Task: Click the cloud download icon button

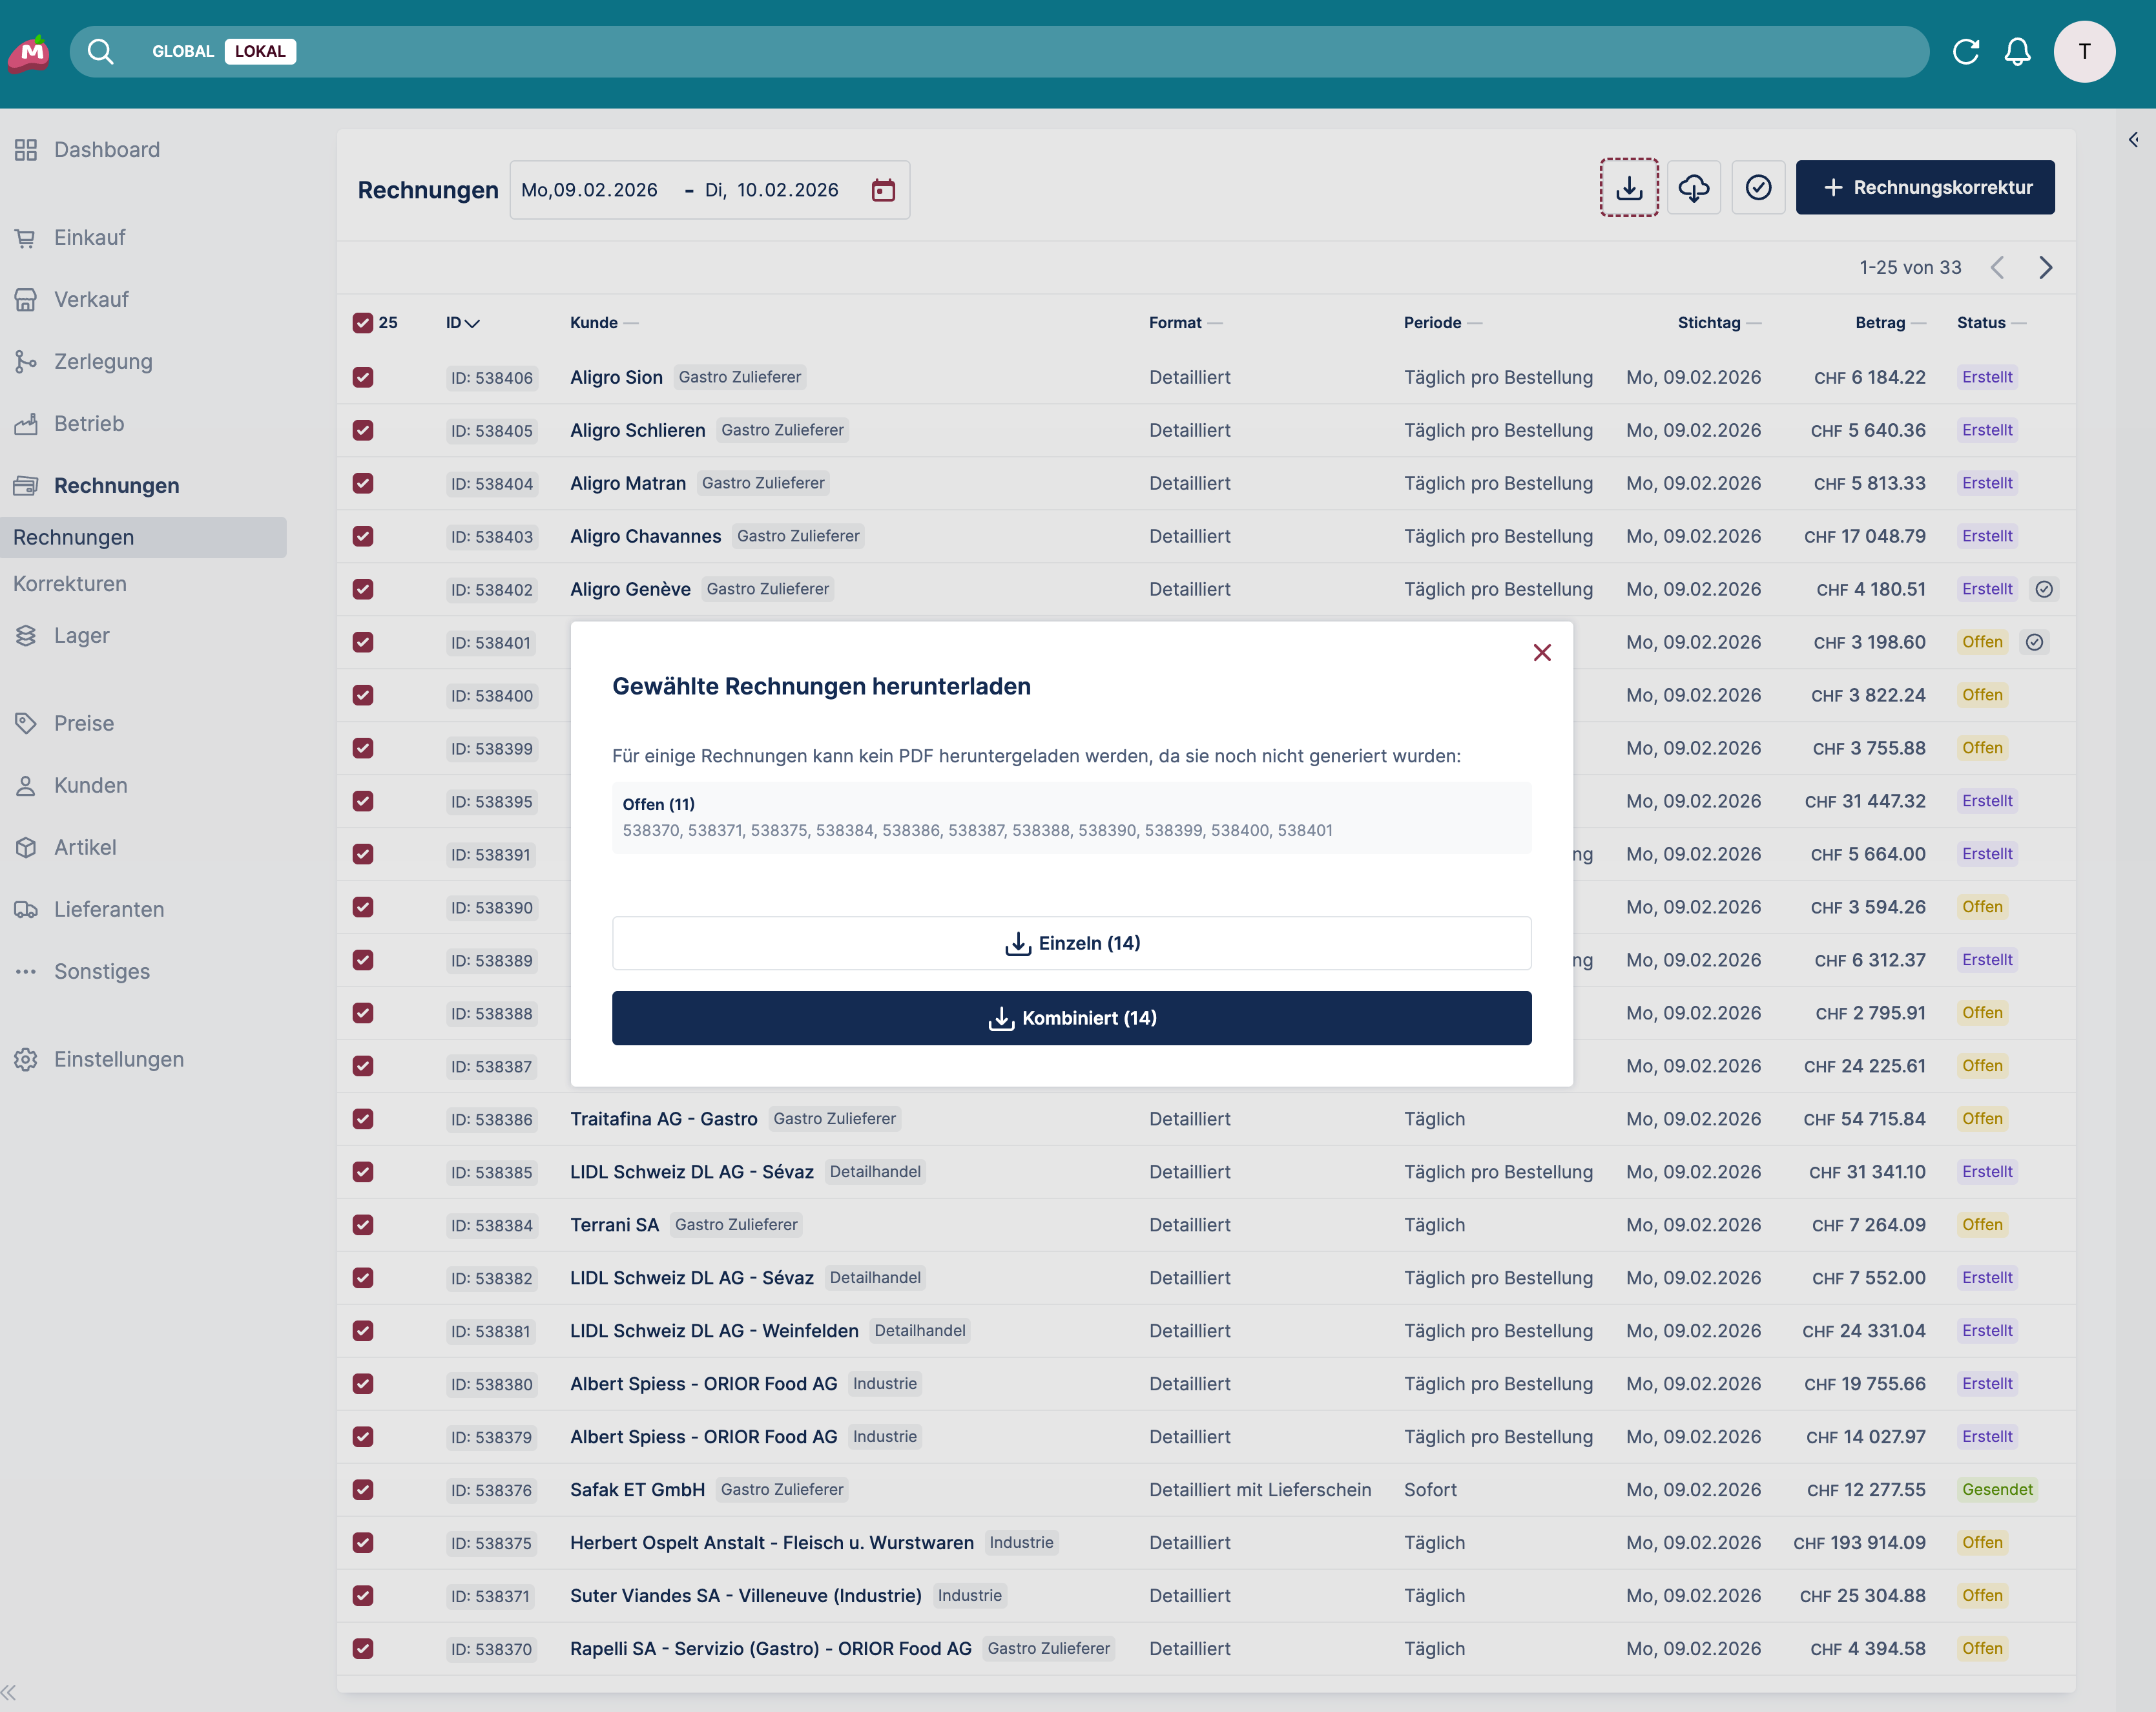Action: (1694, 187)
